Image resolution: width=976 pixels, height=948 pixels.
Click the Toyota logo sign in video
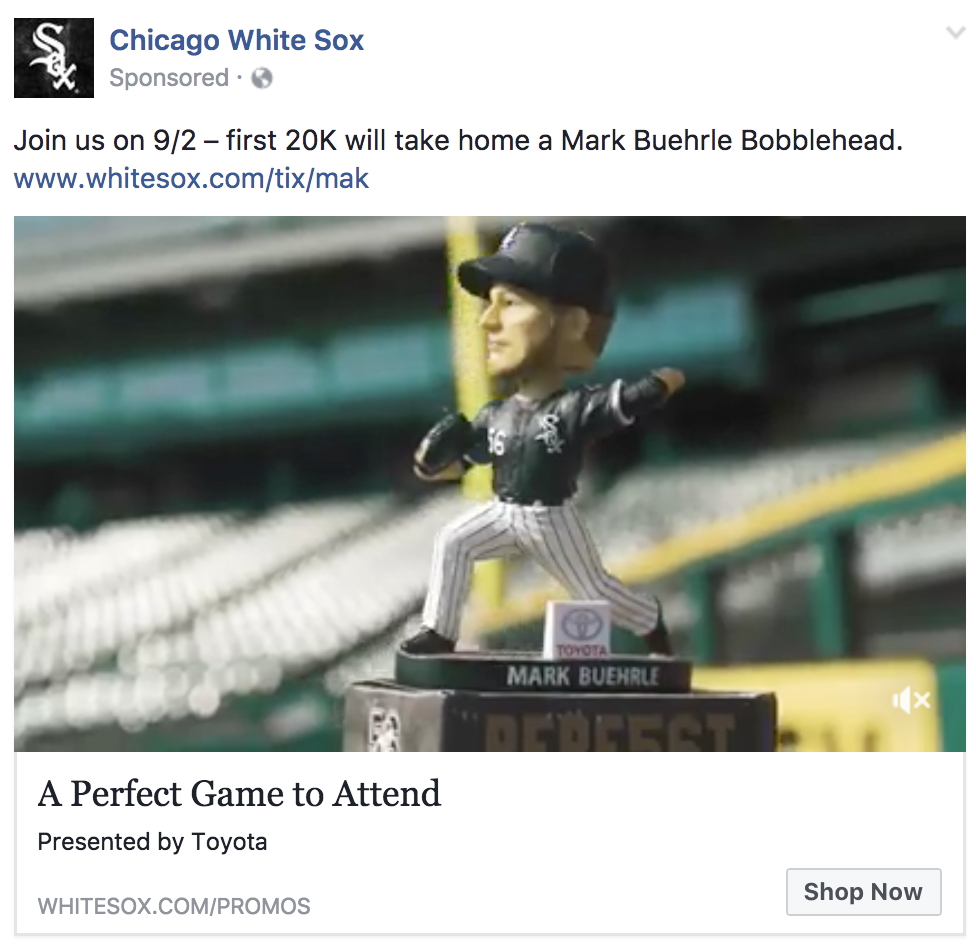577,629
